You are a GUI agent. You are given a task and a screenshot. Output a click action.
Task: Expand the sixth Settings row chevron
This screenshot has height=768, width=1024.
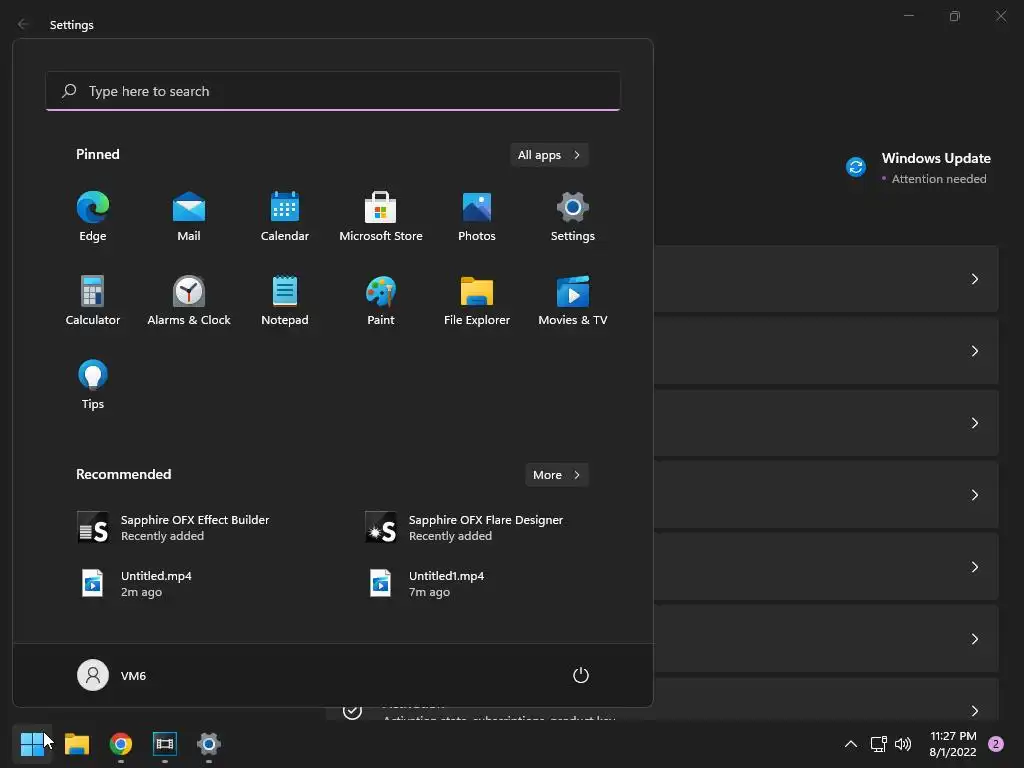click(x=974, y=639)
